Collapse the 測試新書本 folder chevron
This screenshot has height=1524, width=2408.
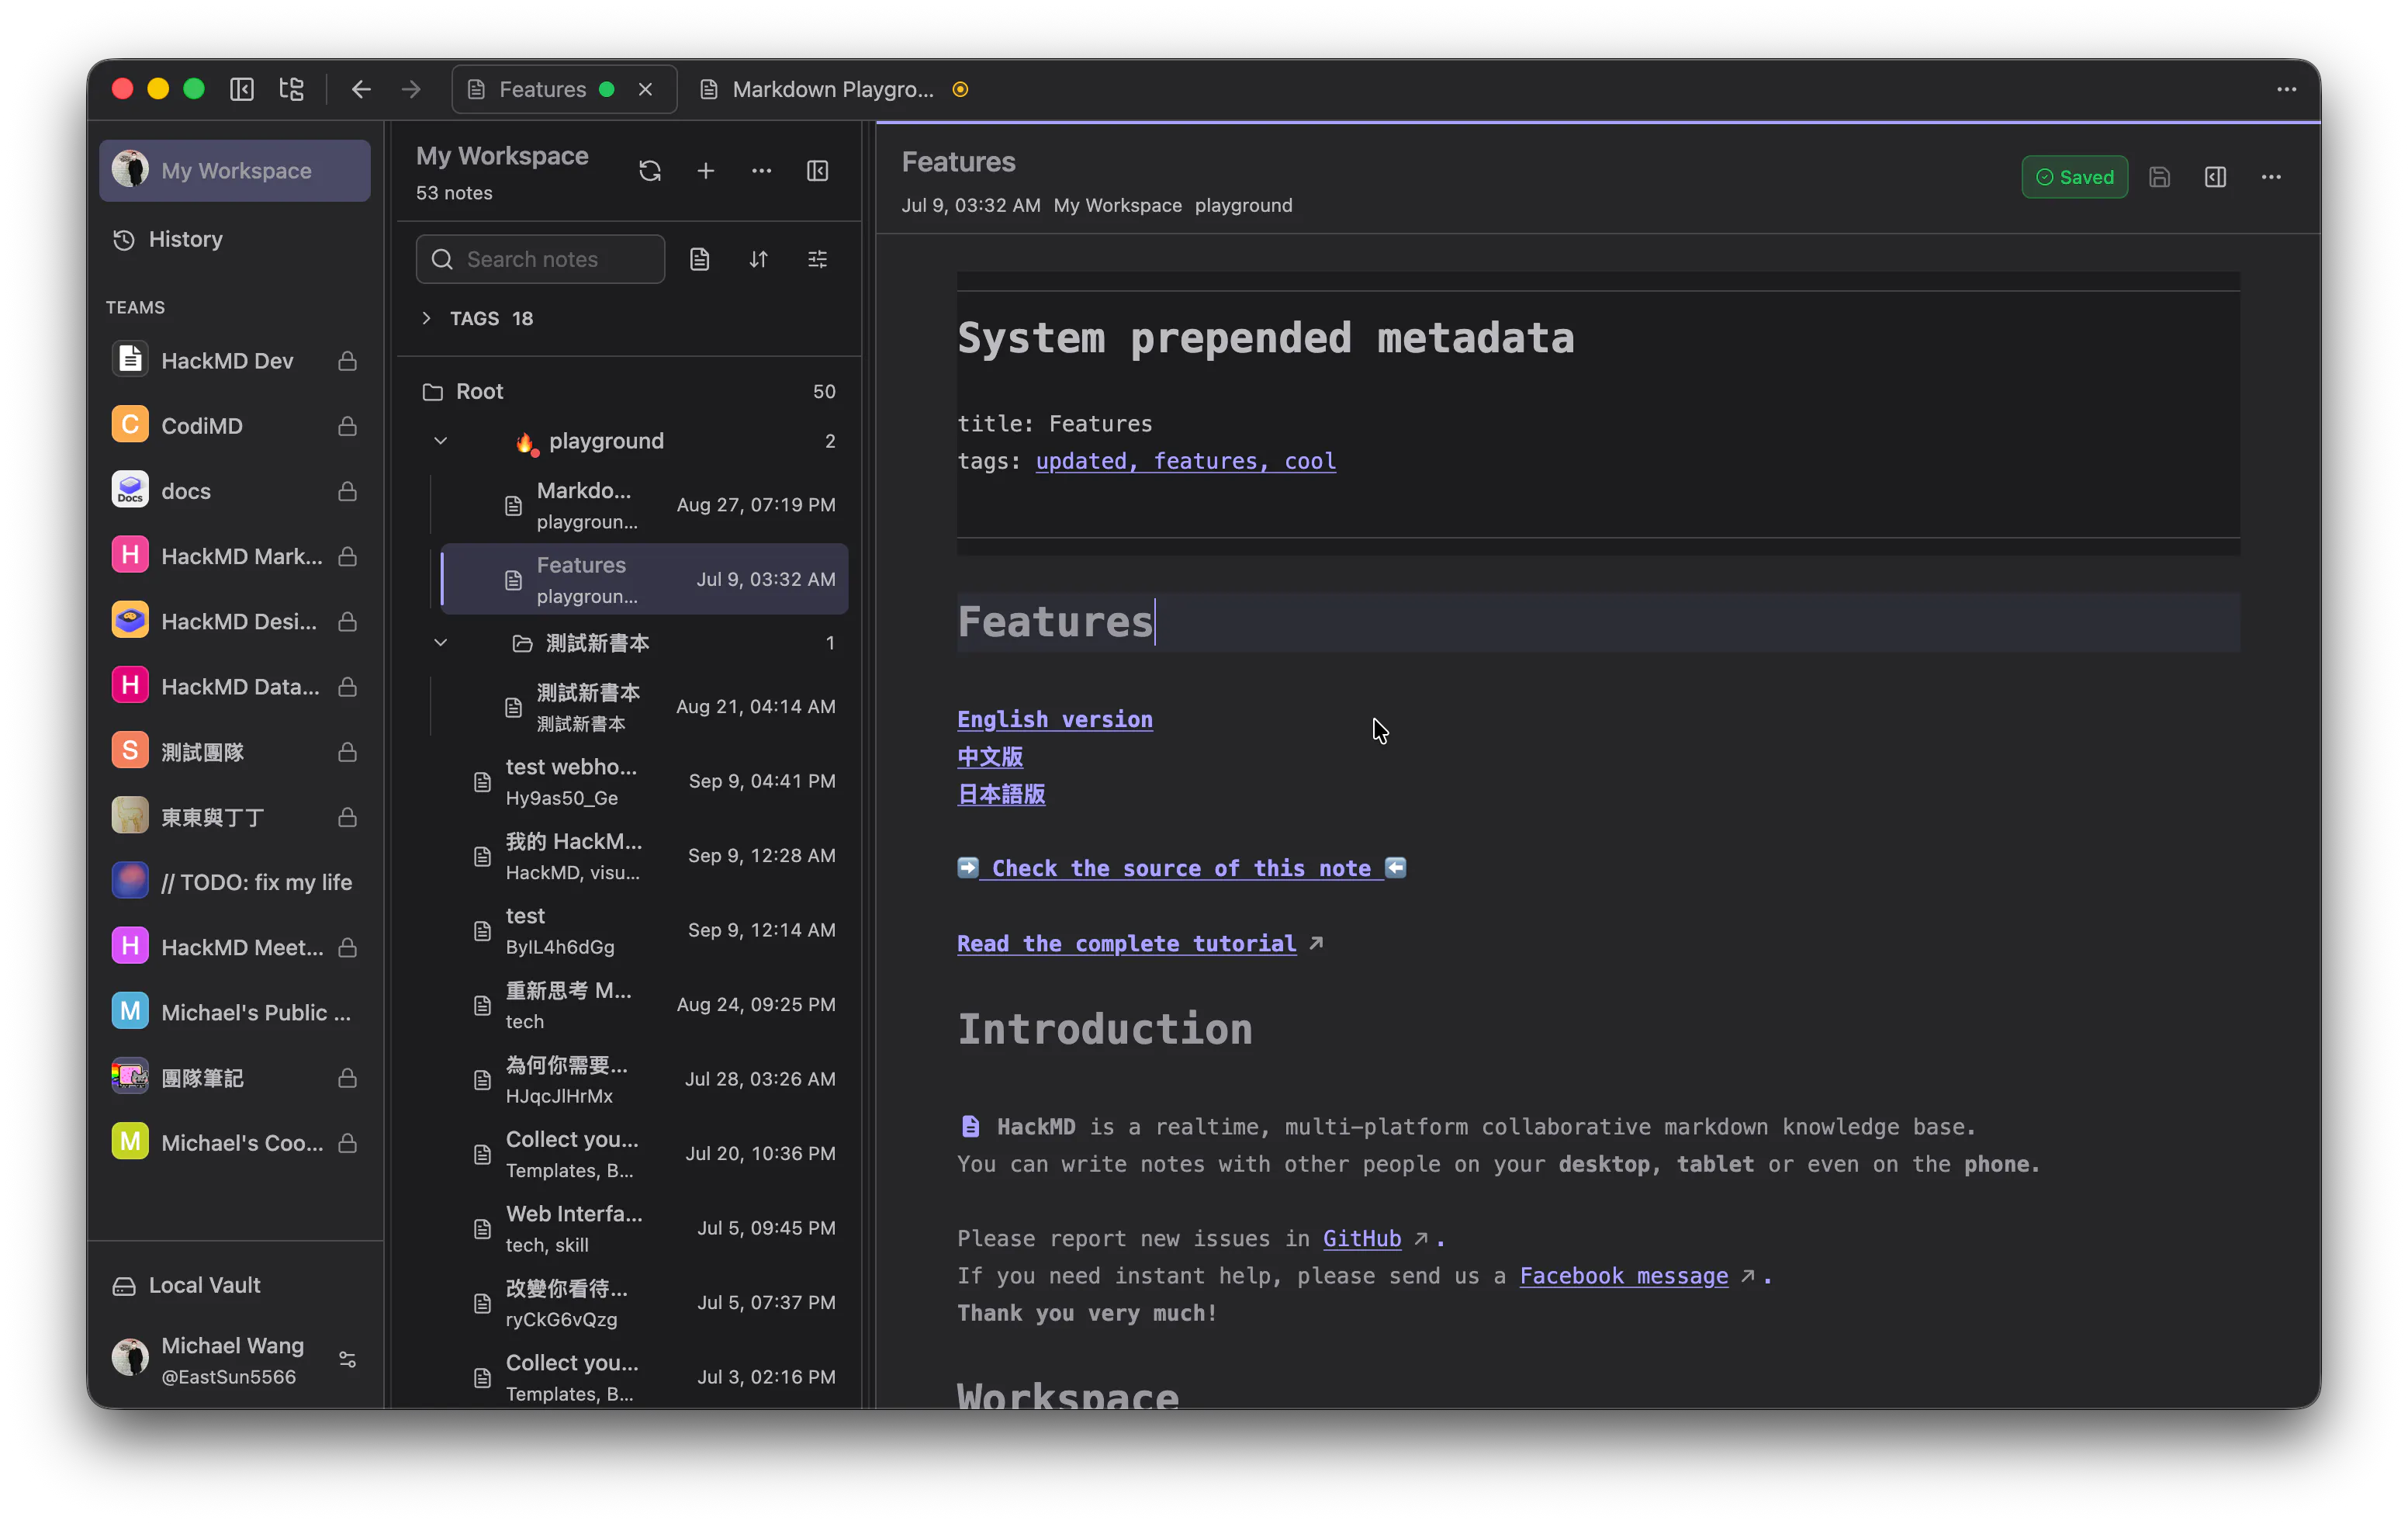point(441,643)
